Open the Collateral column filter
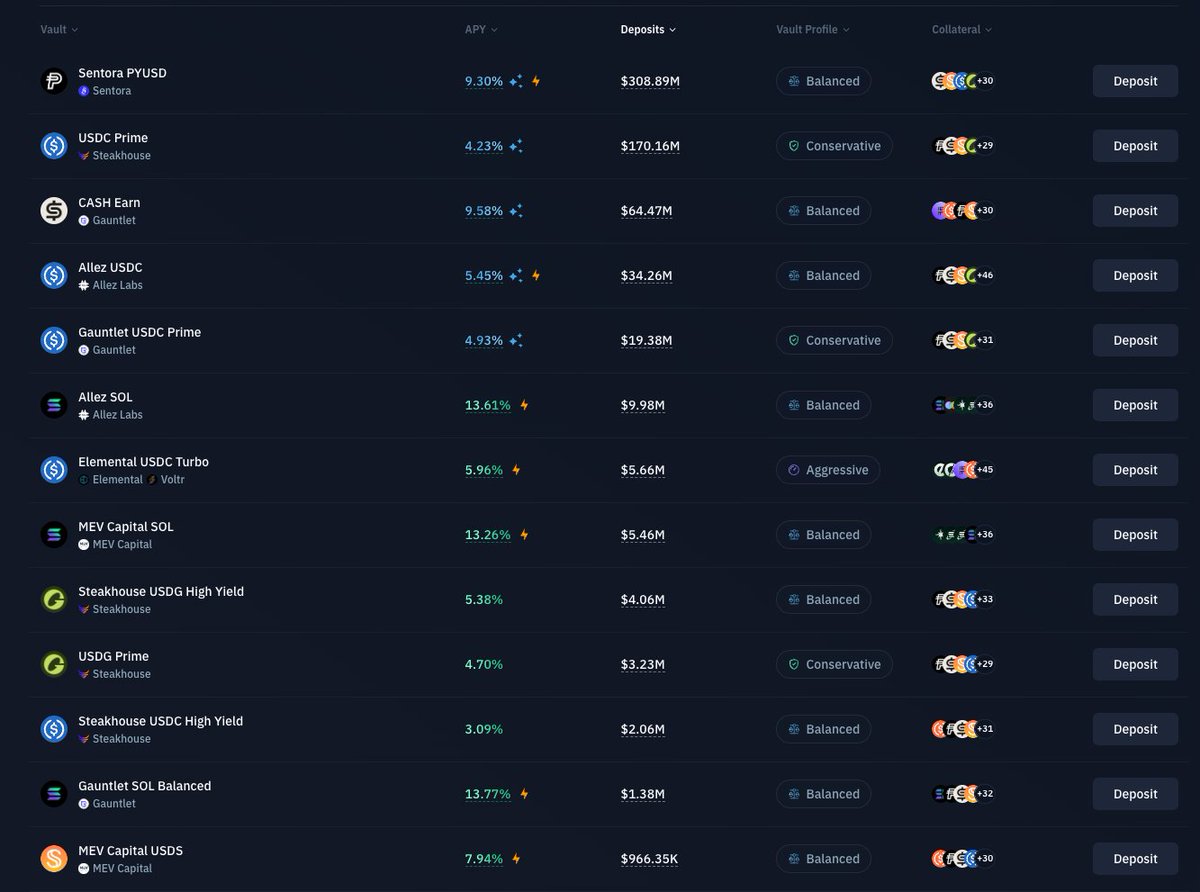This screenshot has height=892, width=1200. pyautogui.click(x=962, y=30)
